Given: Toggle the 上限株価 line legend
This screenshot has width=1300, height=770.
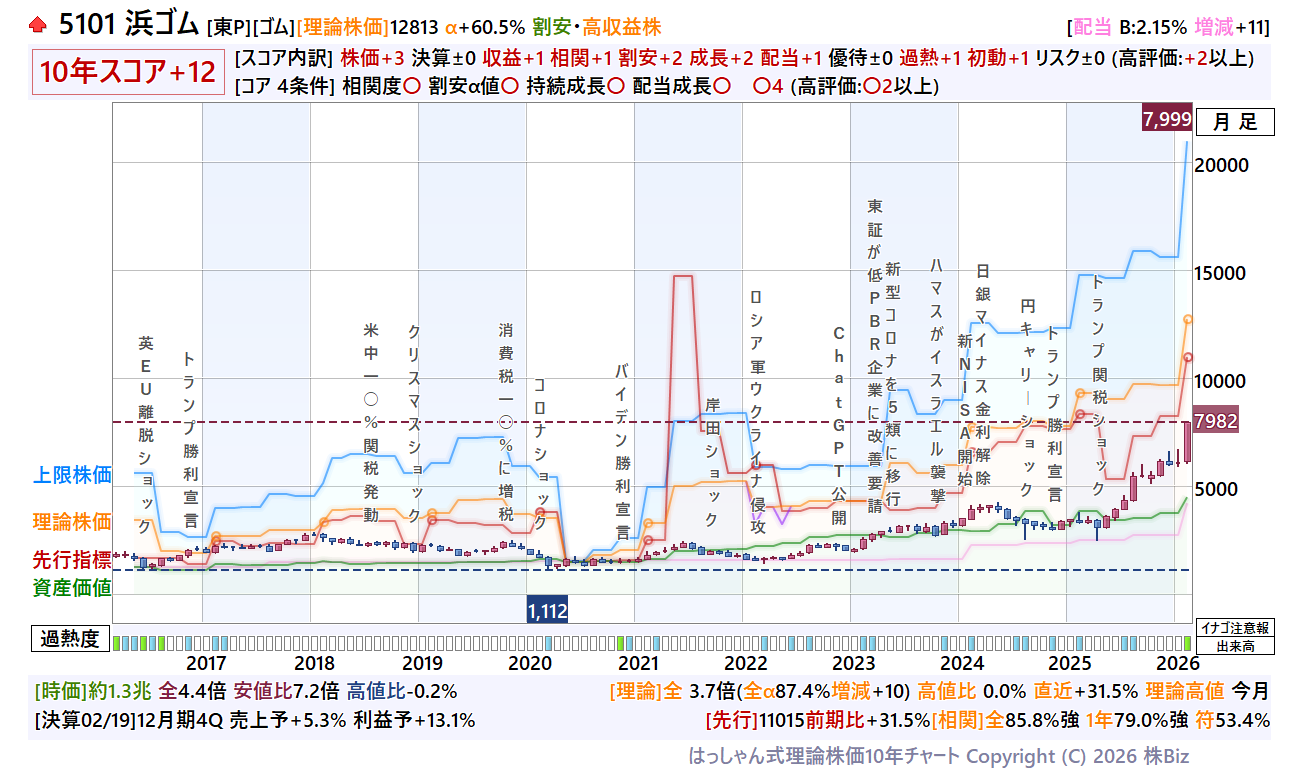Looking at the screenshot, I should [x=73, y=475].
